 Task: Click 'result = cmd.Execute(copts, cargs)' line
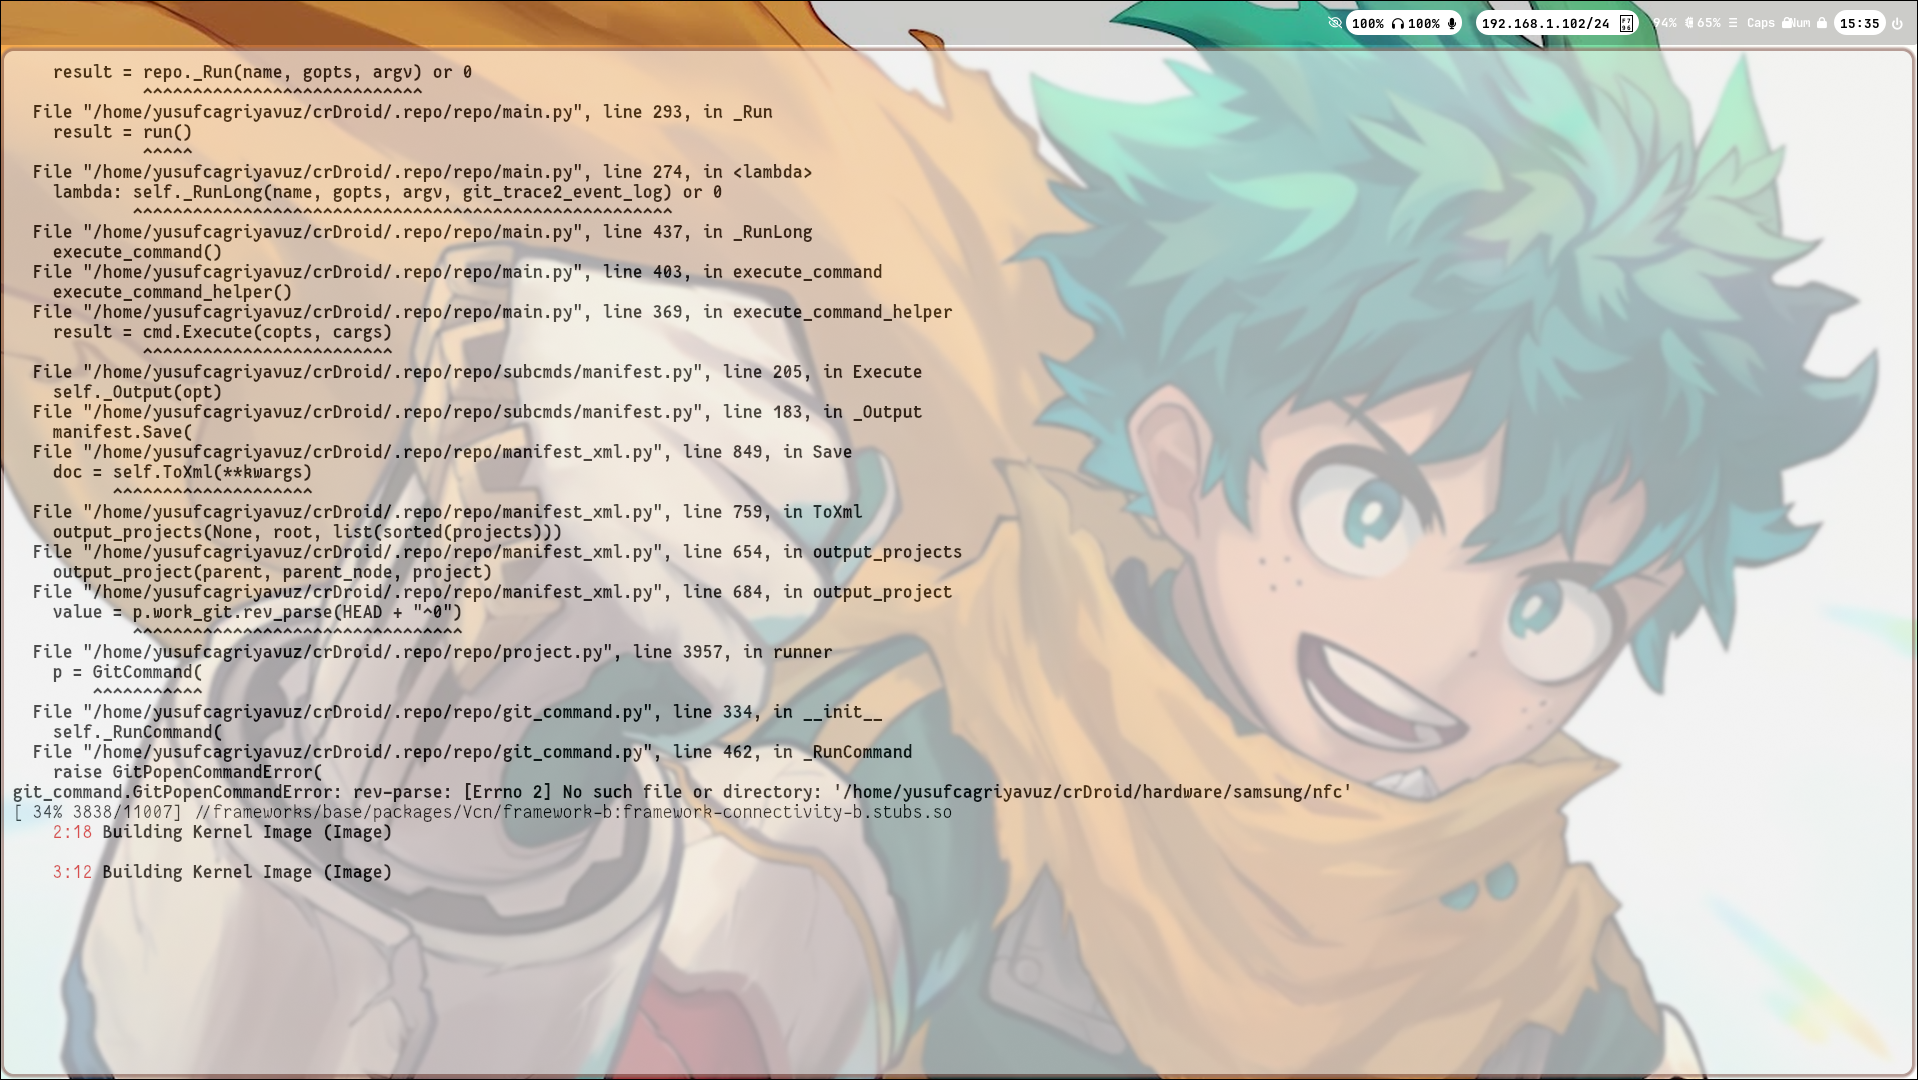[x=222, y=332]
